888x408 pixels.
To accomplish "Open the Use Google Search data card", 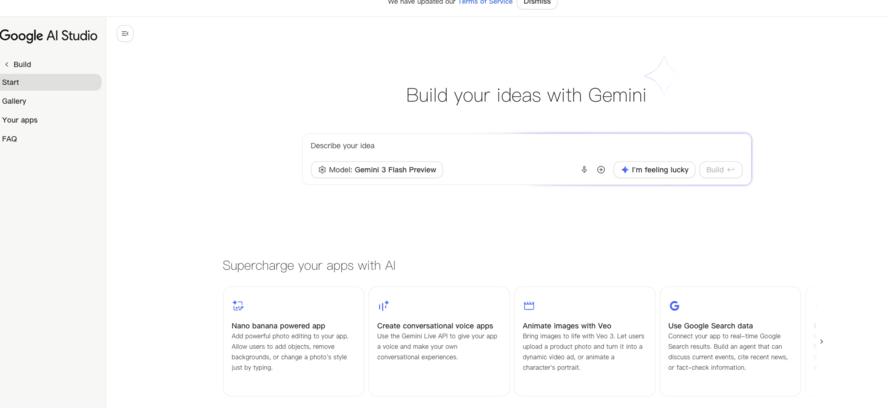I will pos(730,341).
